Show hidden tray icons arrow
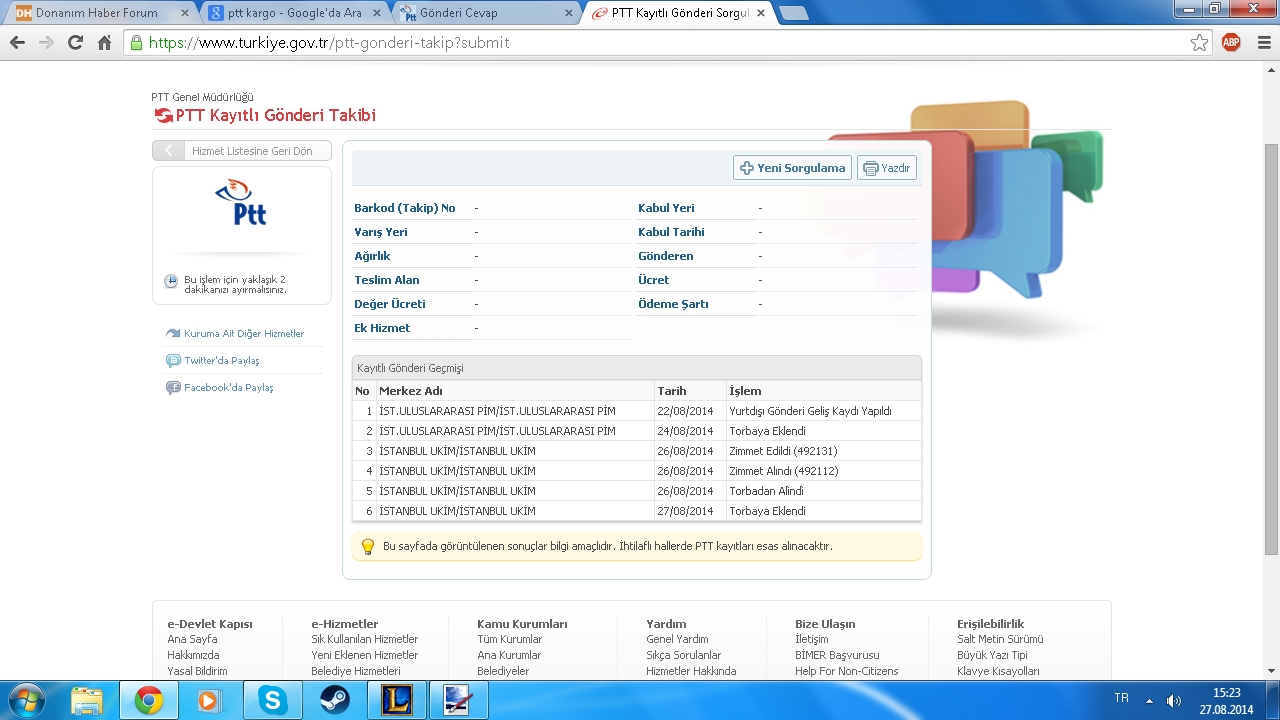The height and width of the screenshot is (720, 1280). click(x=1149, y=701)
